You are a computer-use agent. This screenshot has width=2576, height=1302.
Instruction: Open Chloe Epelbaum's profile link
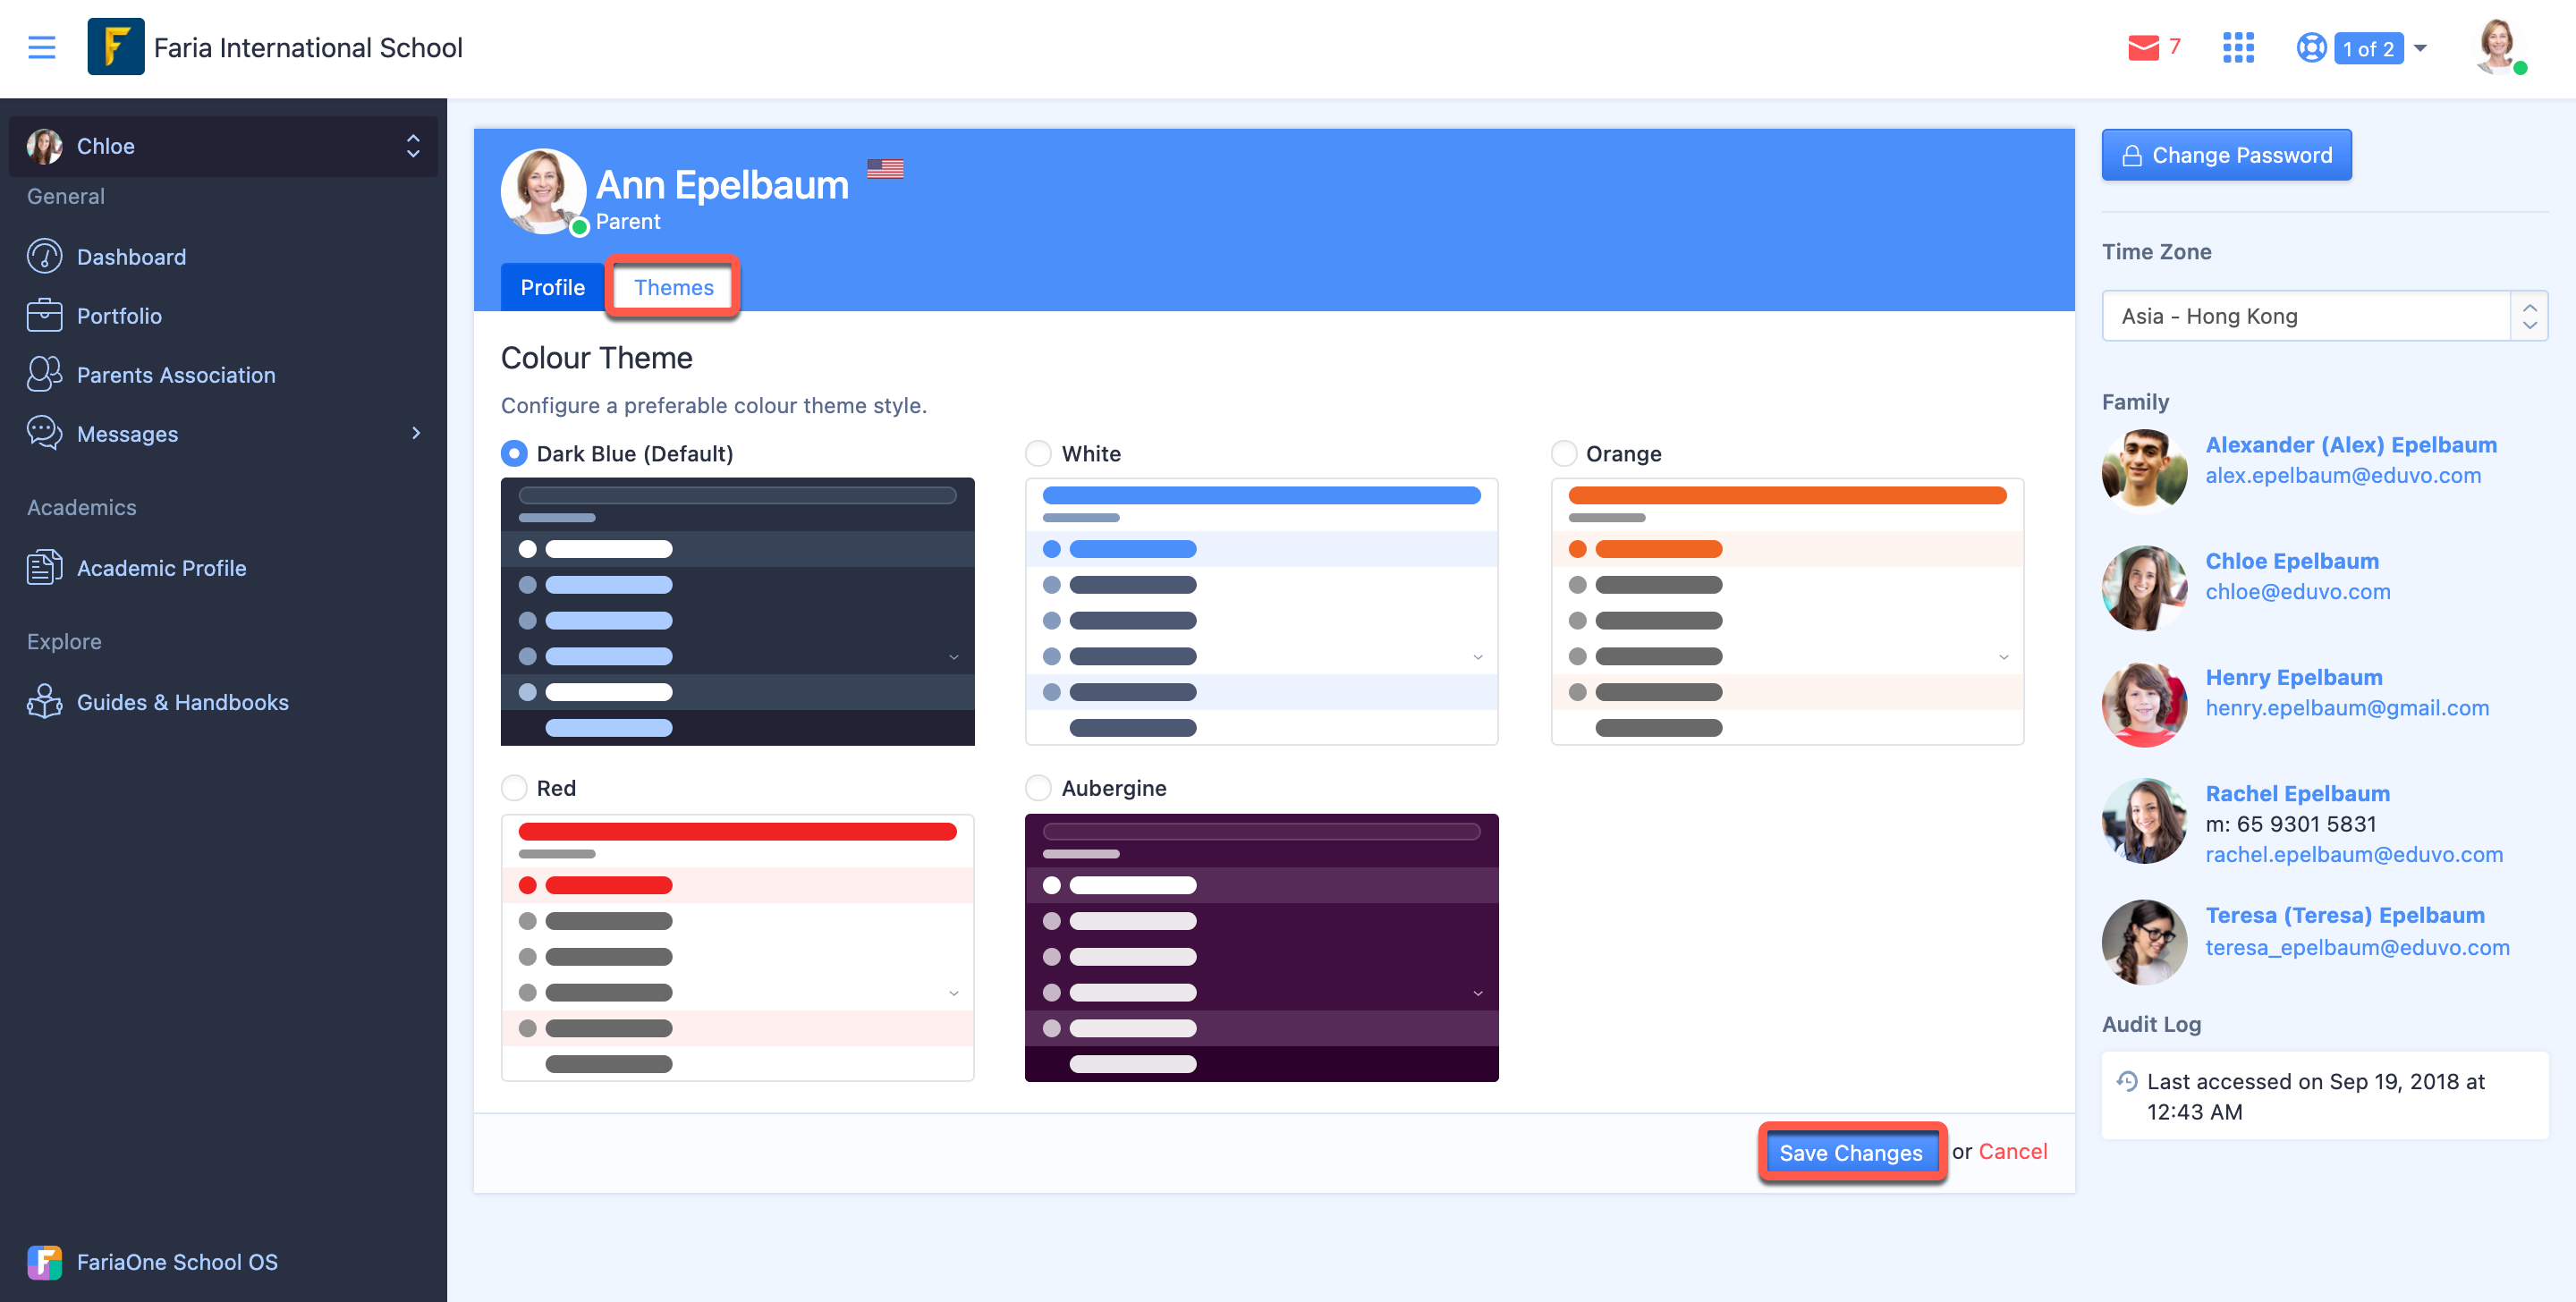pyautogui.click(x=2292, y=561)
